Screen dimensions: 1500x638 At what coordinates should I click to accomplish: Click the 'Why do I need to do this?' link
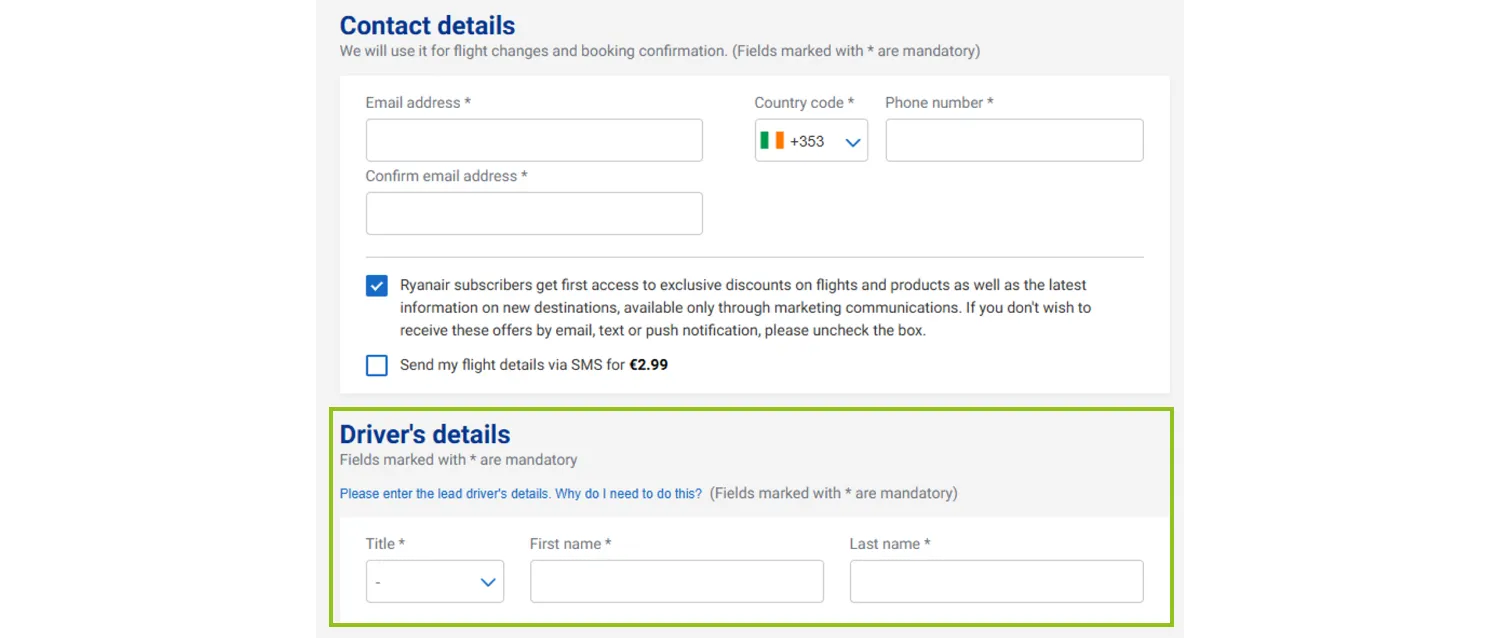[628, 493]
